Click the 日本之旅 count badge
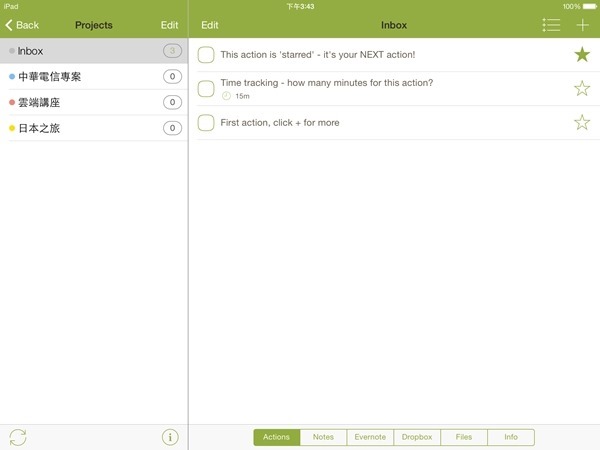Screen dimensions: 600x450 click(172, 128)
